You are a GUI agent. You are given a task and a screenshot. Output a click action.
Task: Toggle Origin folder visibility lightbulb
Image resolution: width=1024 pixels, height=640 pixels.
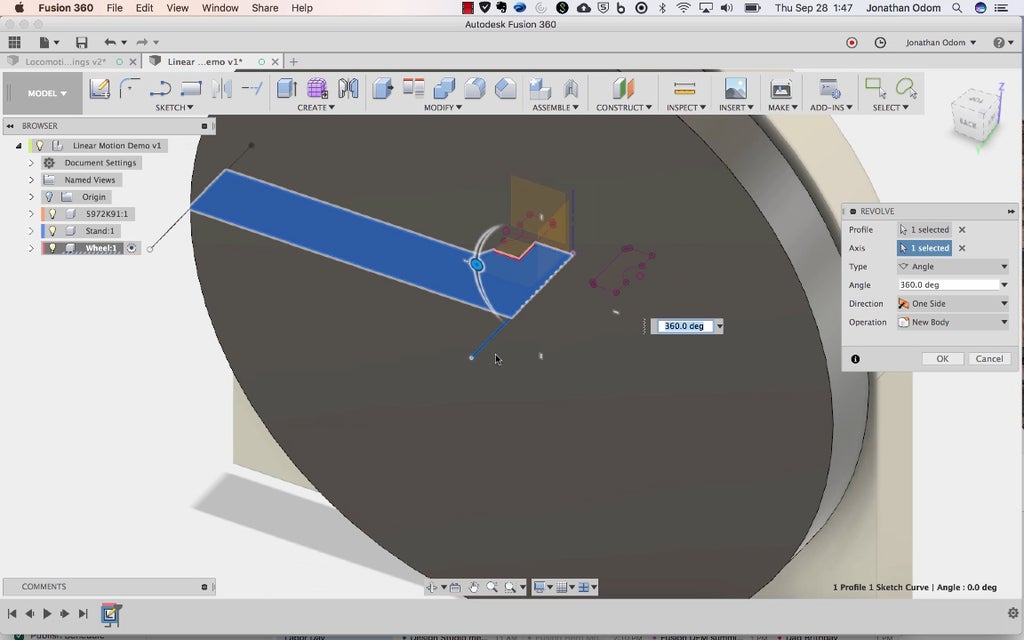48,197
